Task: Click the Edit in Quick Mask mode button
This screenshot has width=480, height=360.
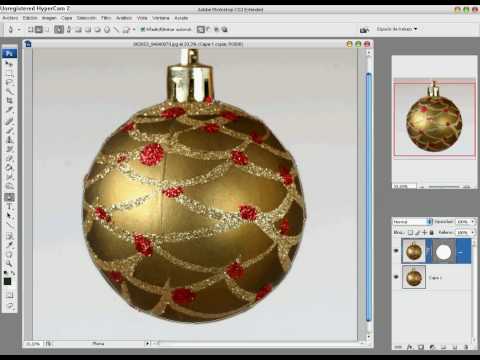Action: (x=9, y=295)
